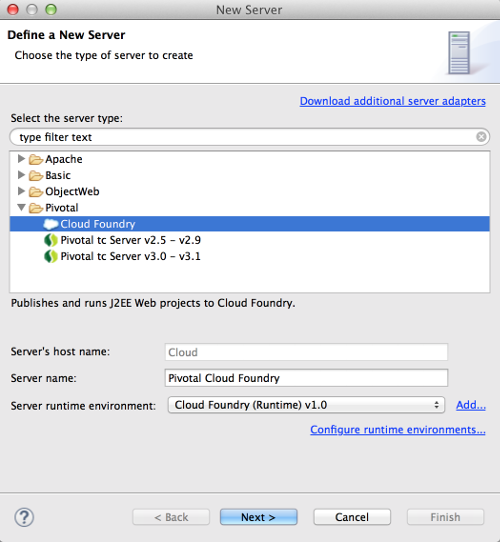The height and width of the screenshot is (542, 500).
Task: Select the Cloud Foundry server type
Action: click(x=250, y=224)
